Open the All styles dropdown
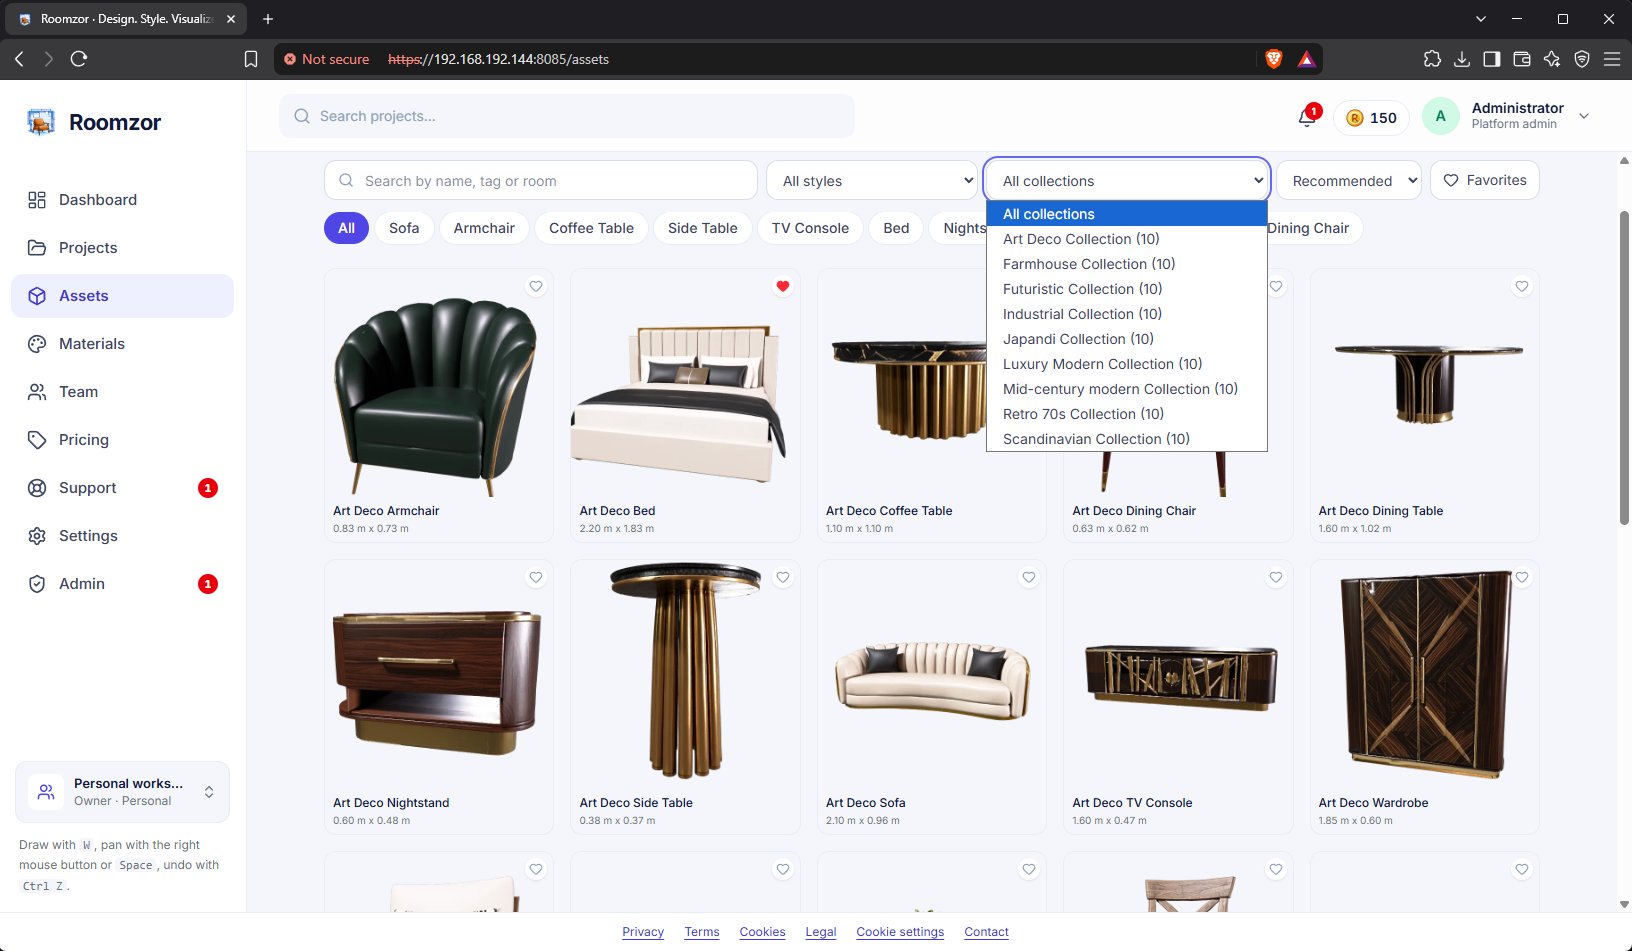The image size is (1632, 951). click(x=872, y=181)
